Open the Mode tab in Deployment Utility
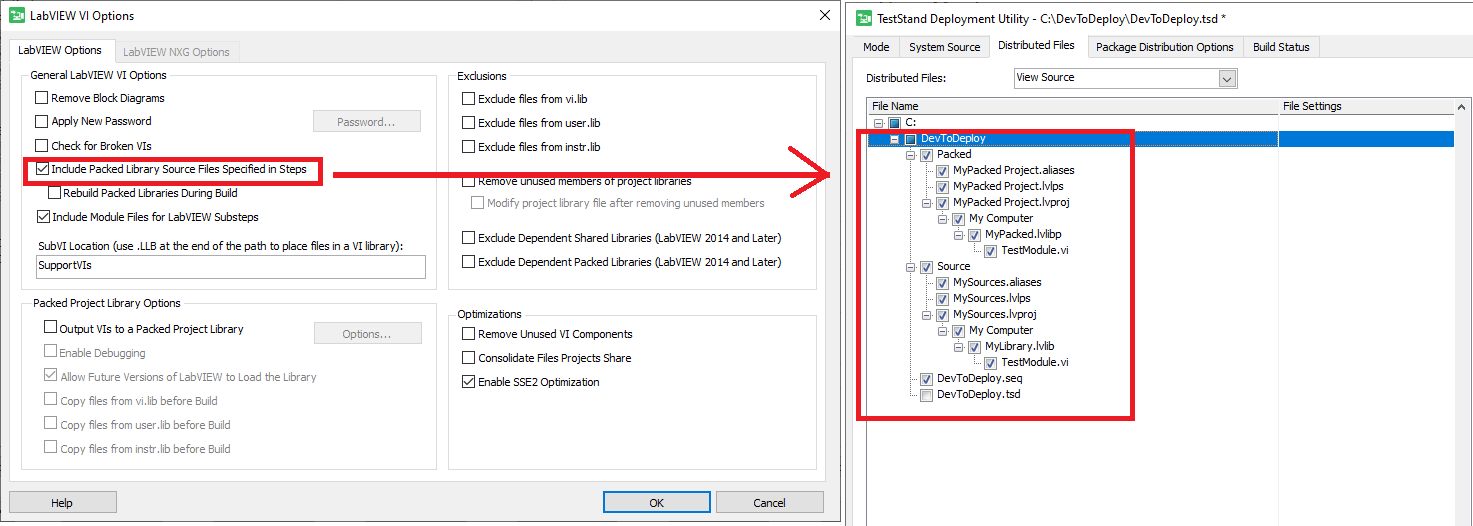 (876, 47)
